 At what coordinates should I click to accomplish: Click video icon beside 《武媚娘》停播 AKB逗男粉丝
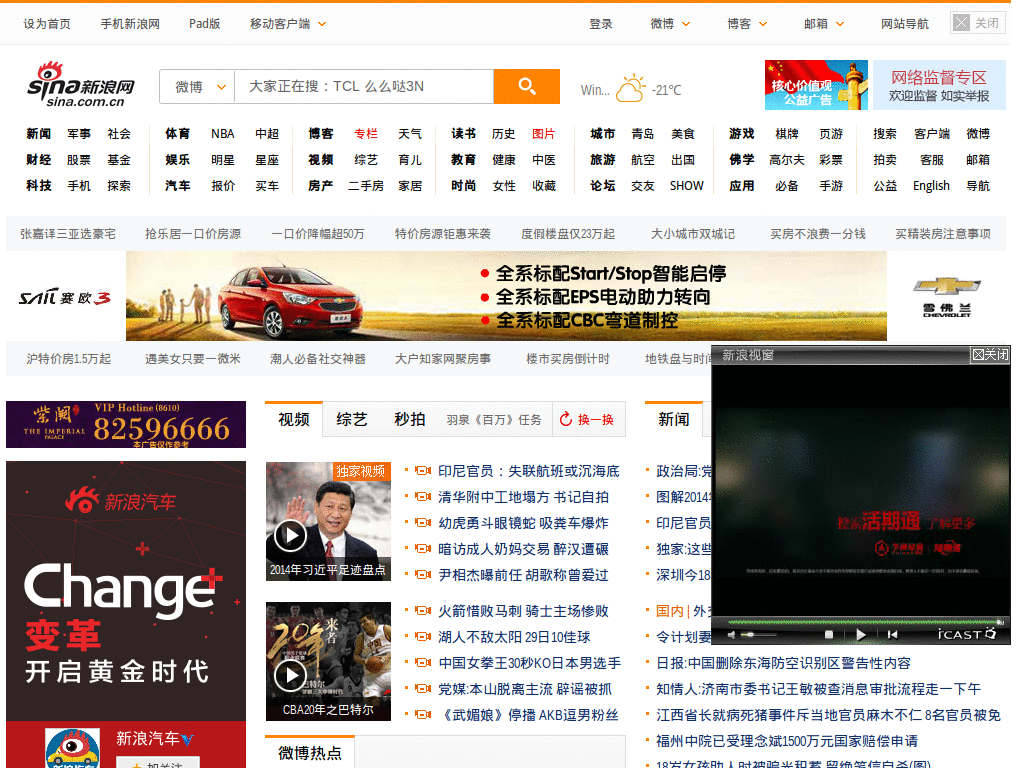pos(423,715)
